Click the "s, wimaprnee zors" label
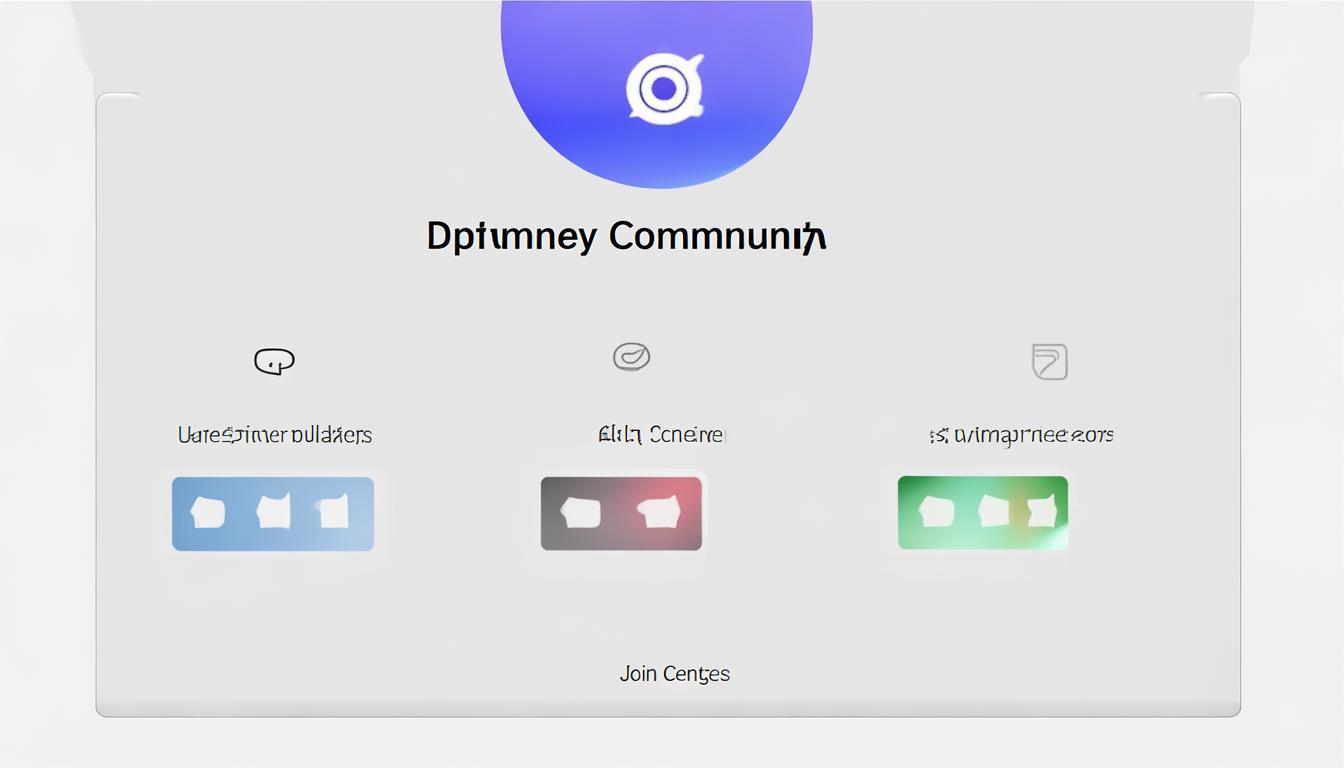This screenshot has width=1344, height=768. (1021, 435)
